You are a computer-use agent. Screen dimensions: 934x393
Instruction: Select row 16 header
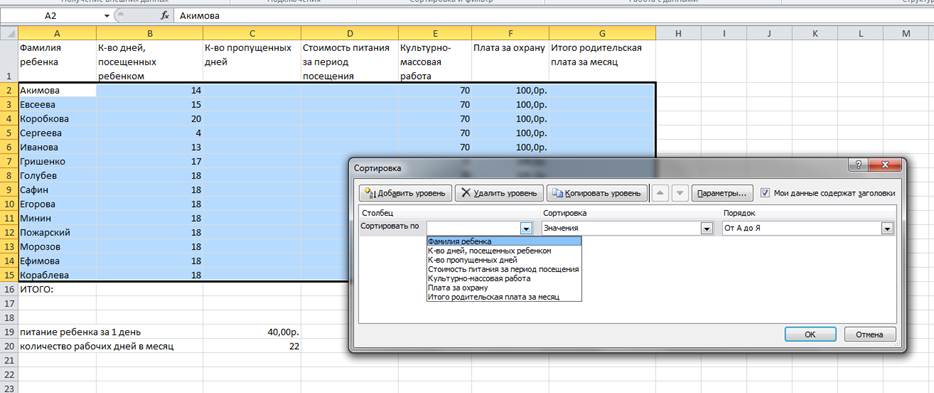(9, 289)
